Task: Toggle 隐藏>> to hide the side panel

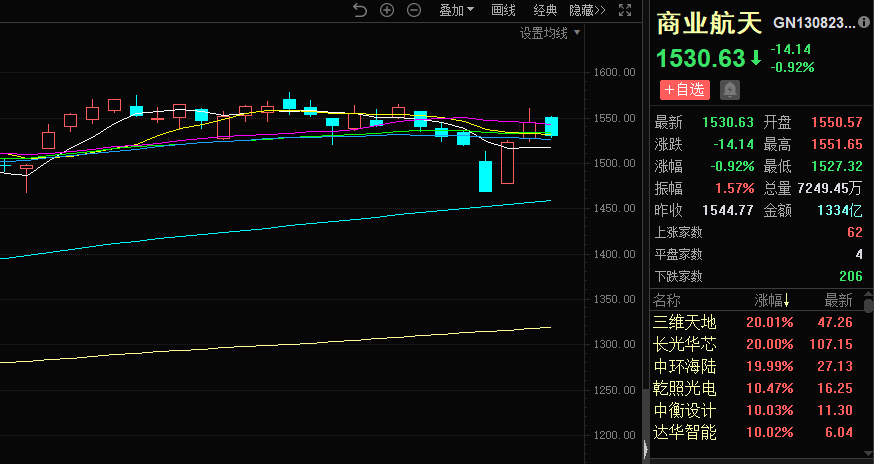Action: 587,10
